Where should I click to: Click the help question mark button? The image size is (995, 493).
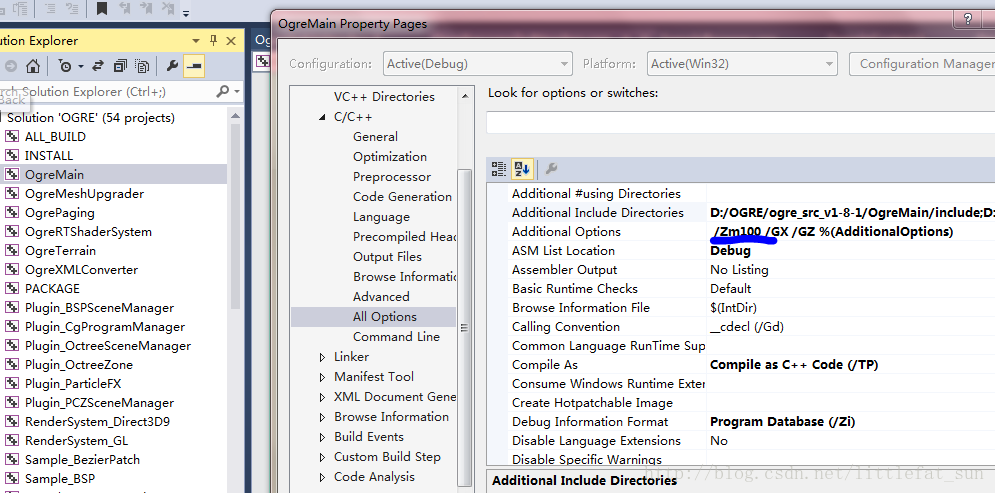pos(968,19)
